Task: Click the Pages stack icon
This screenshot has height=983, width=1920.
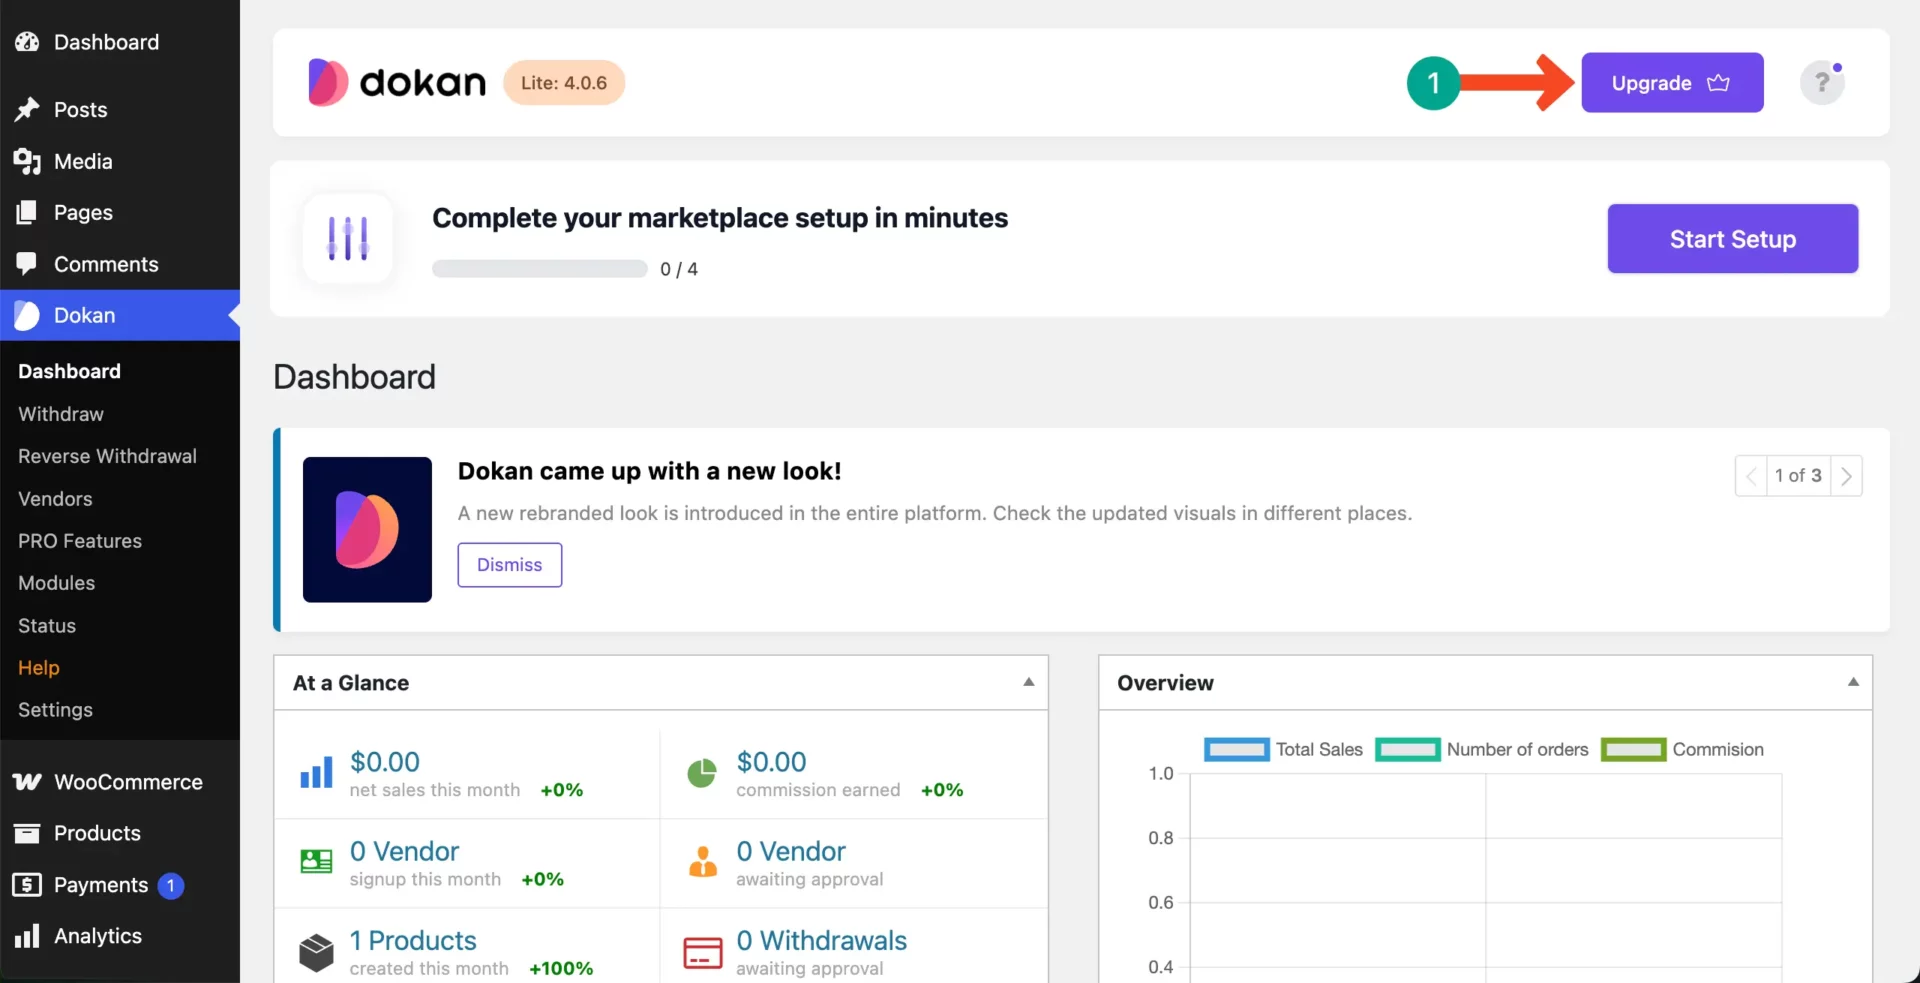Action: (27, 212)
